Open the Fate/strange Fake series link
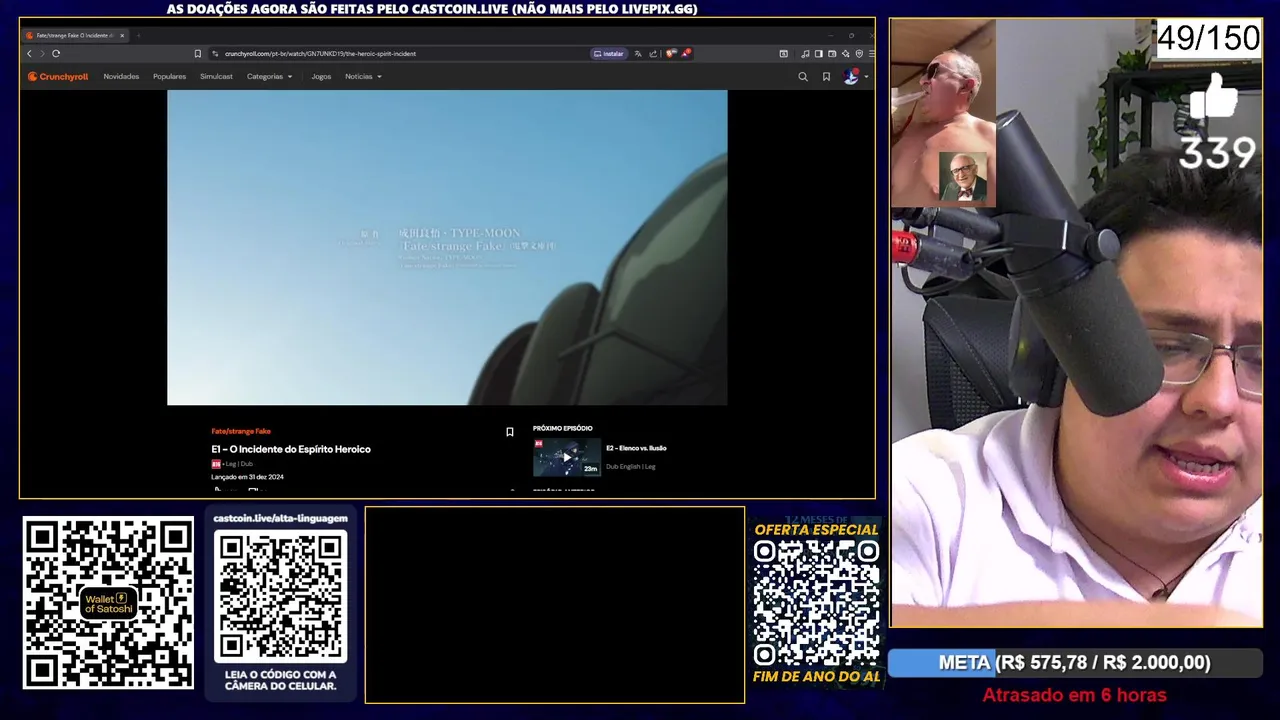 (241, 431)
